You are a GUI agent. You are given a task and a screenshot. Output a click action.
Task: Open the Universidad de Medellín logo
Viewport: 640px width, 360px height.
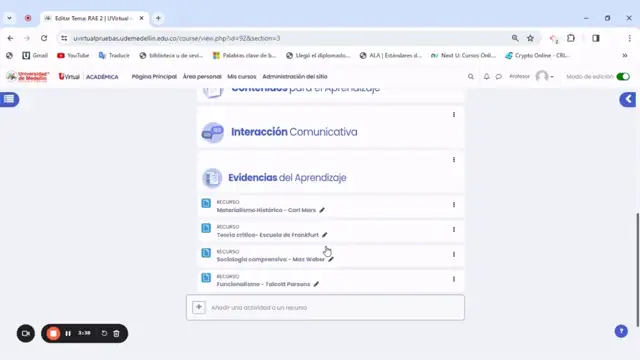click(28, 76)
